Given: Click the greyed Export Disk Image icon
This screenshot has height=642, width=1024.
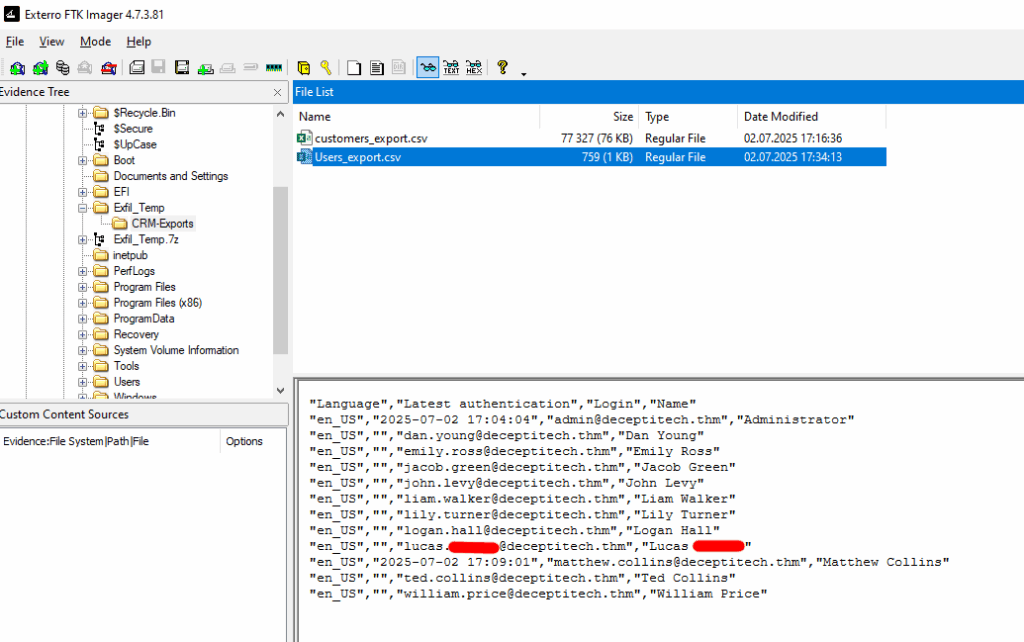Looking at the screenshot, I should [x=159, y=67].
